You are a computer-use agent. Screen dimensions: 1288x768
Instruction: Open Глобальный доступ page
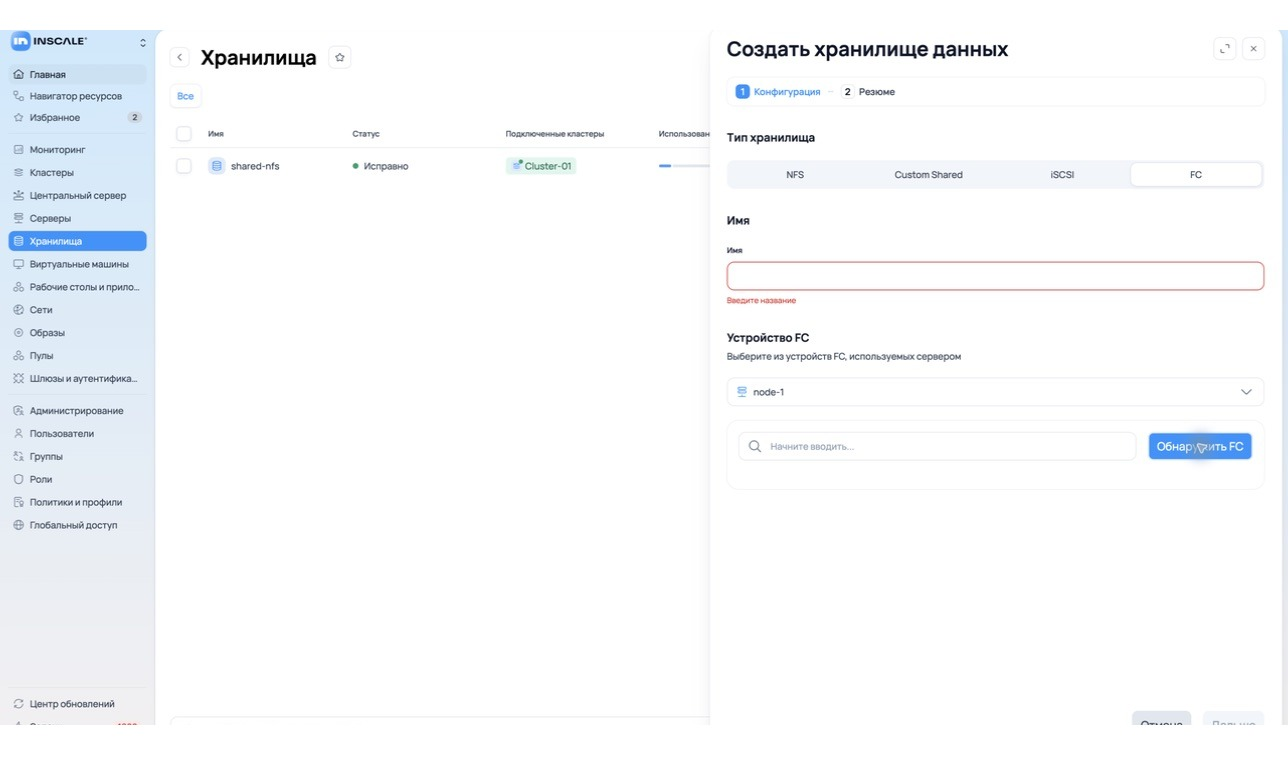pyautogui.click(x=77, y=526)
